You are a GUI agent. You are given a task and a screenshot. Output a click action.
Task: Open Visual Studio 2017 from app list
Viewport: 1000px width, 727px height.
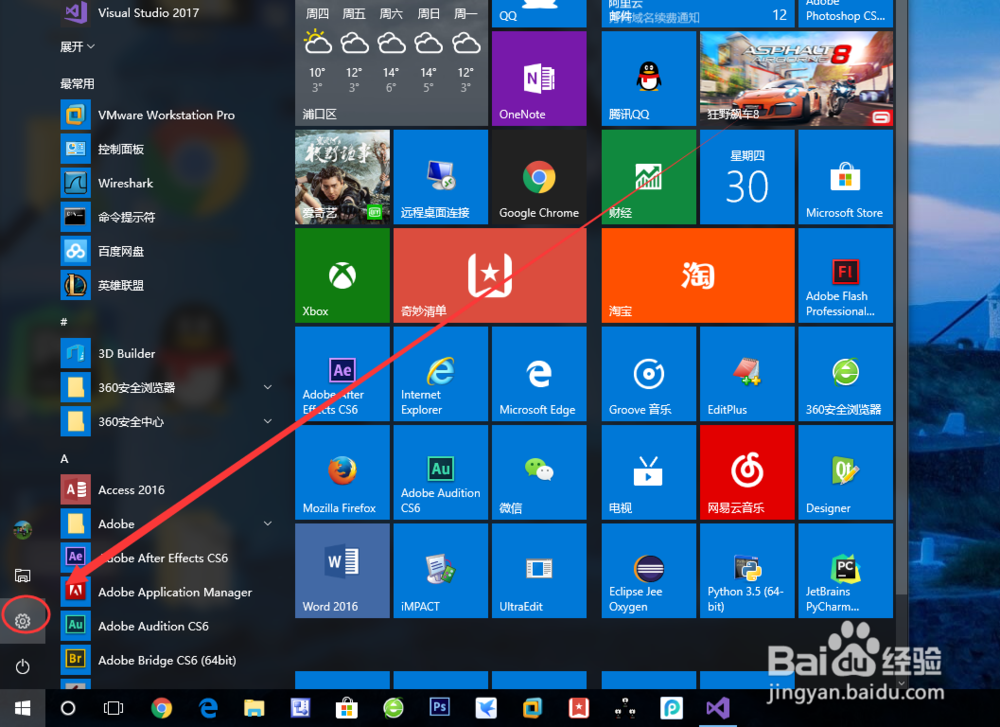[x=168, y=13]
